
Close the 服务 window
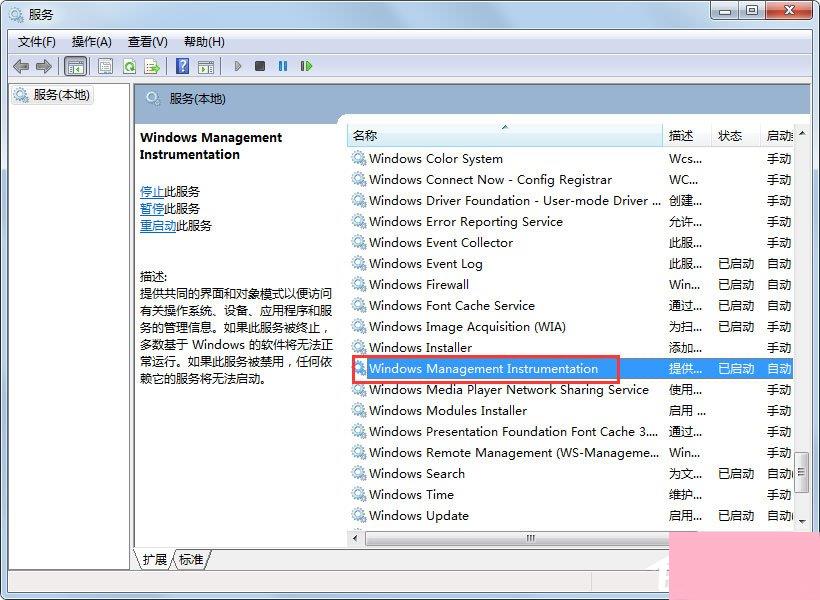point(790,11)
